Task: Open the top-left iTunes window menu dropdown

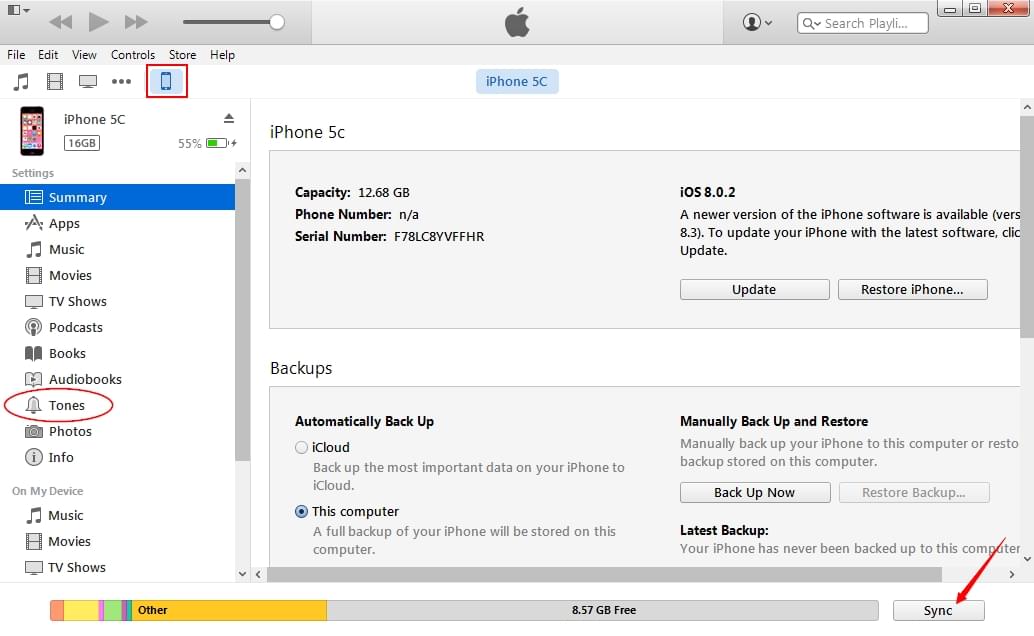Action: 17,11
